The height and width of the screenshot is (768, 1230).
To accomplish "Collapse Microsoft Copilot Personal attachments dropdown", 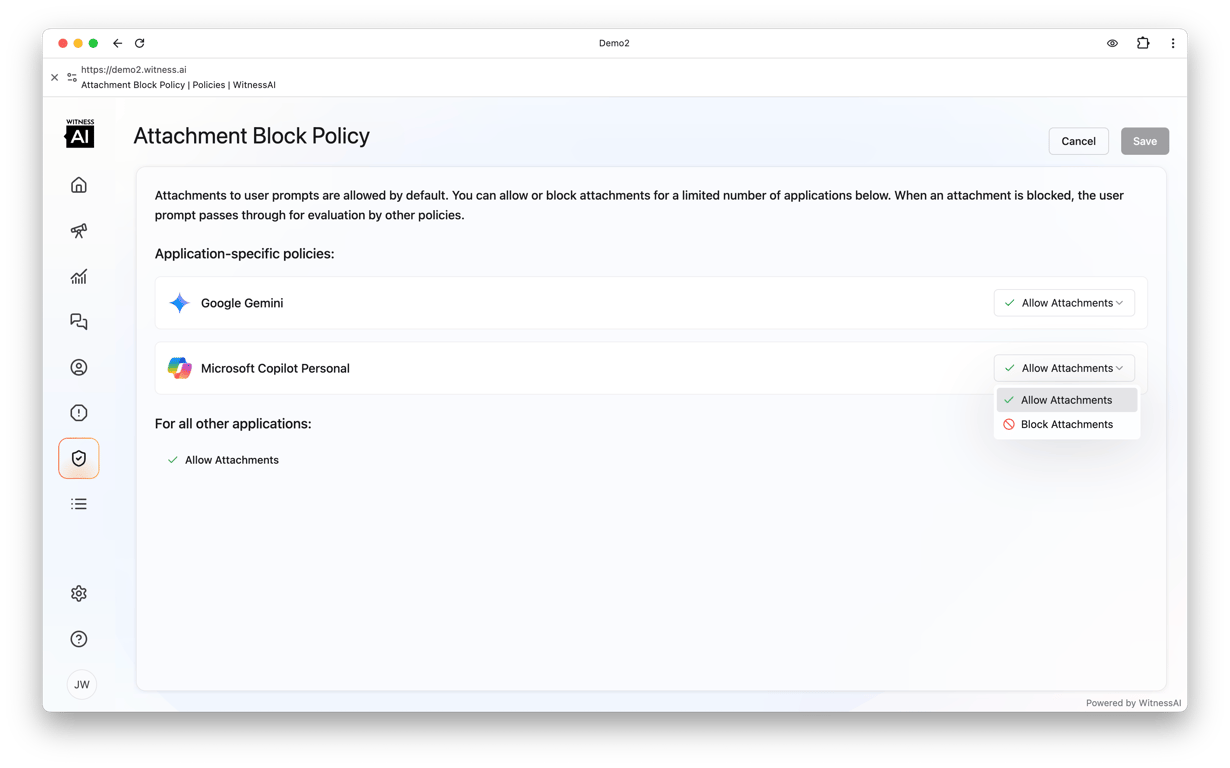I will pos(1064,368).
